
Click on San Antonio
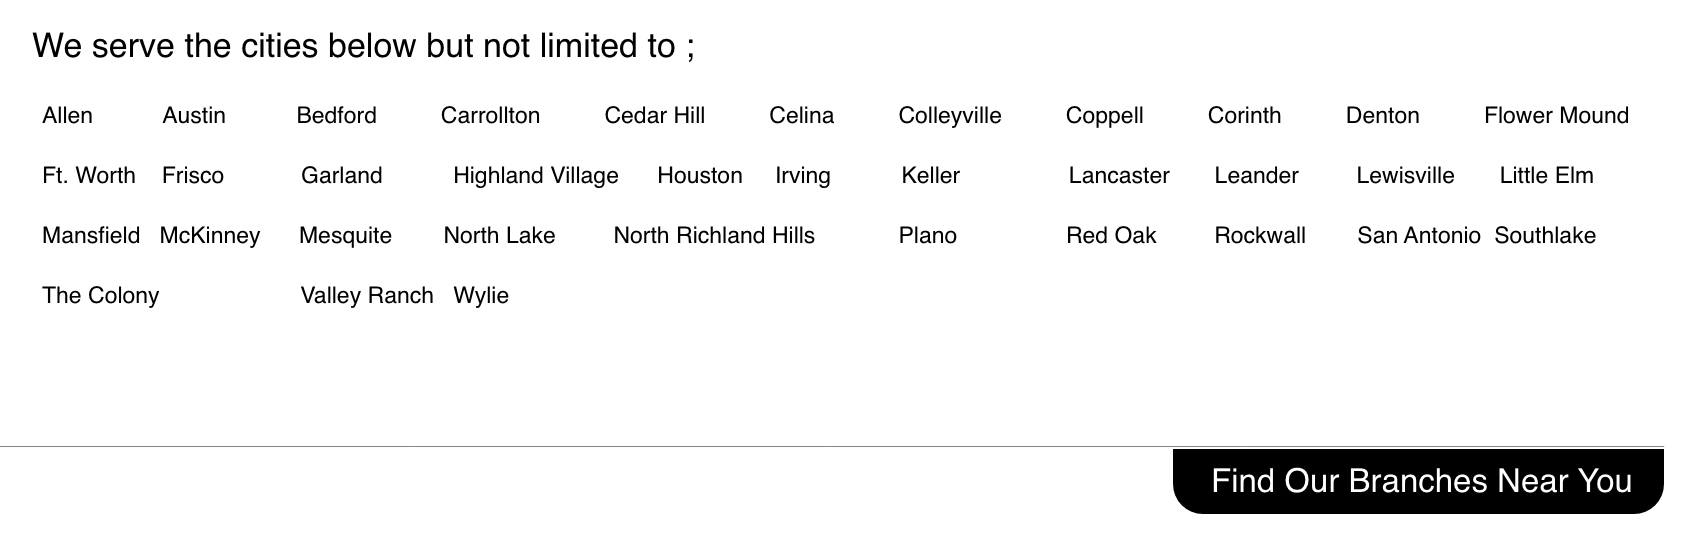click(1418, 236)
